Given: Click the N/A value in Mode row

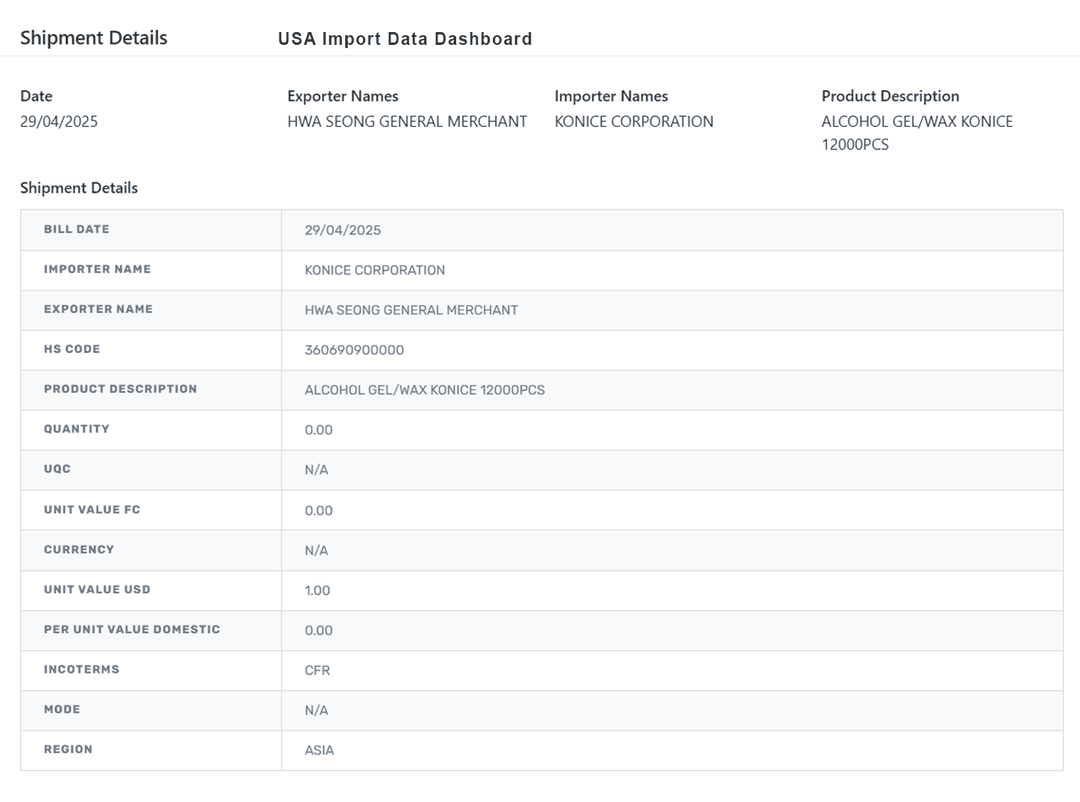Looking at the screenshot, I should 316,710.
